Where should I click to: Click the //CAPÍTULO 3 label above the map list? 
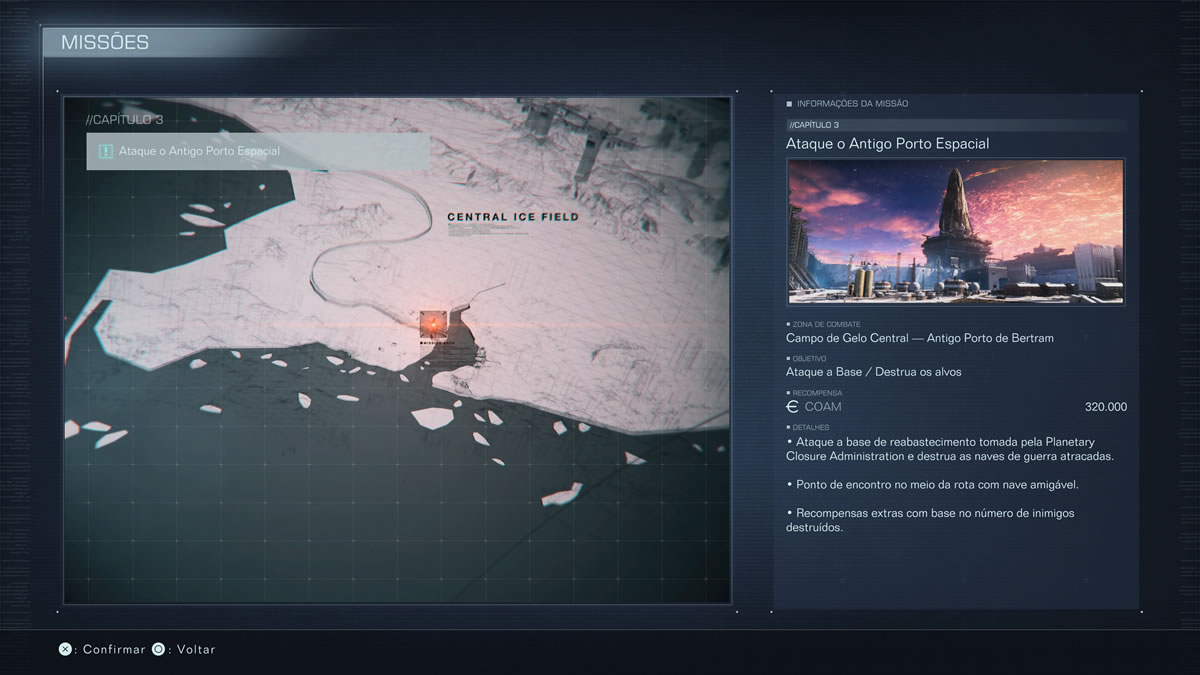pyautogui.click(x=125, y=120)
